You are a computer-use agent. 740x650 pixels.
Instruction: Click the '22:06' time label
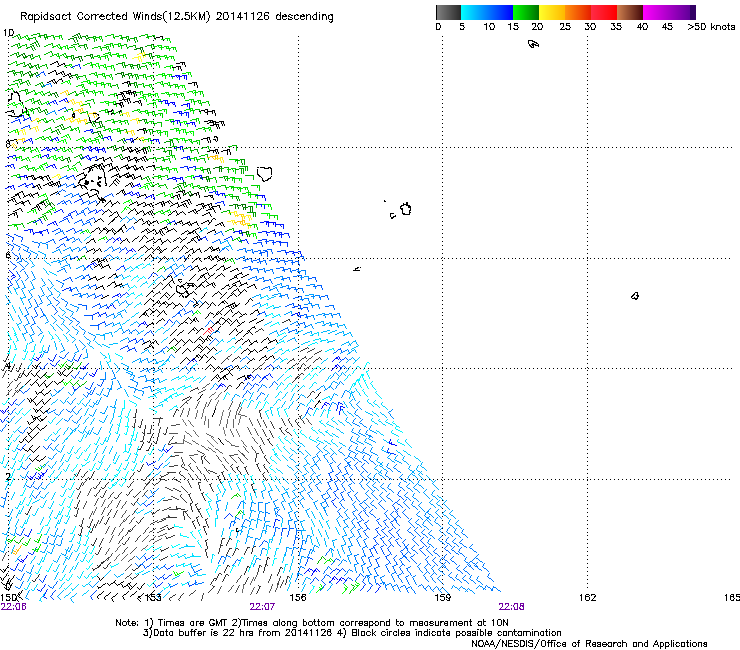[13, 607]
